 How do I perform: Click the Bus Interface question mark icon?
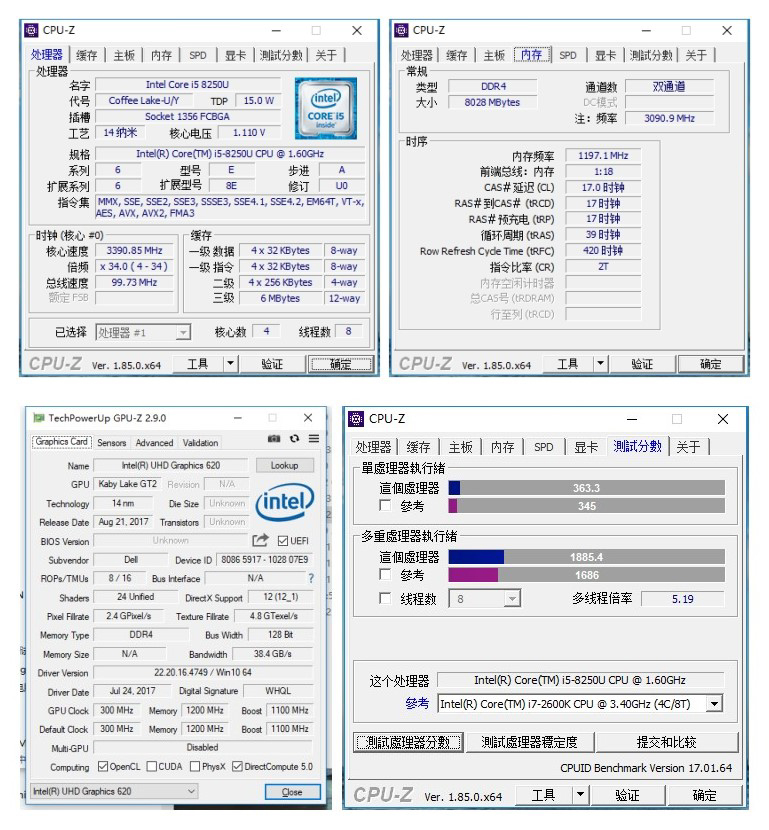(x=311, y=579)
